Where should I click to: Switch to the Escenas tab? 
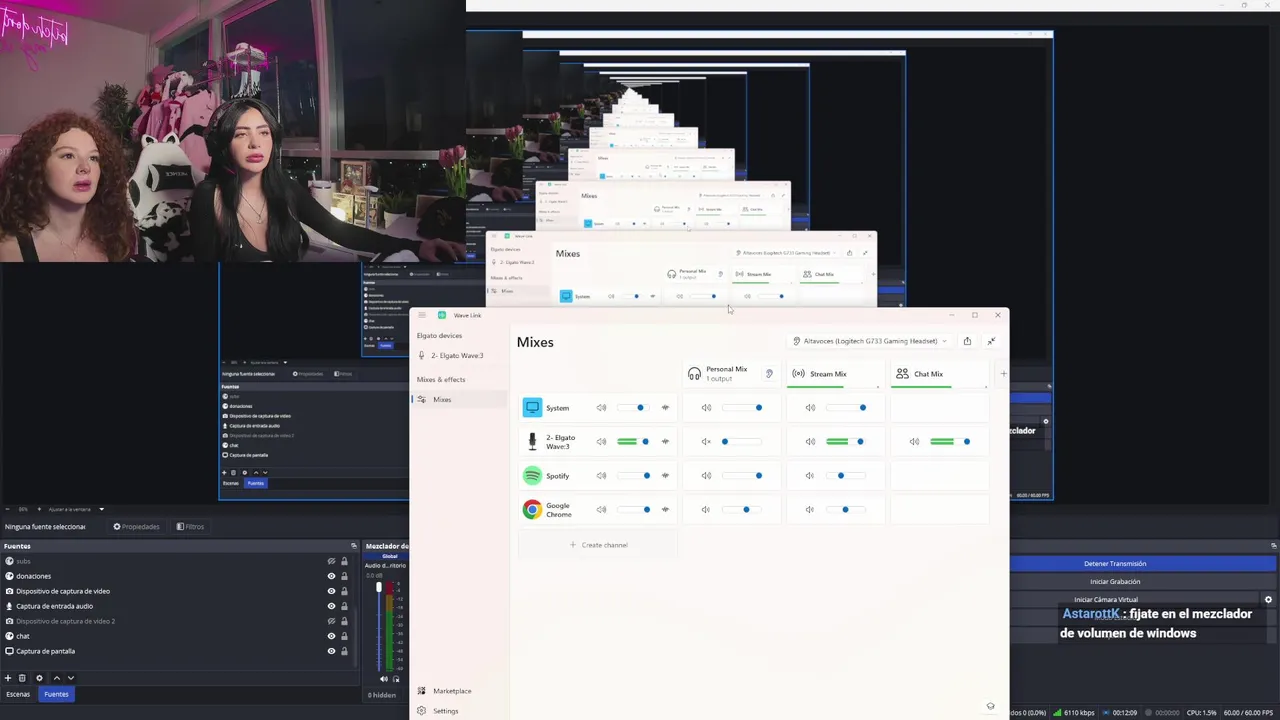(18, 694)
